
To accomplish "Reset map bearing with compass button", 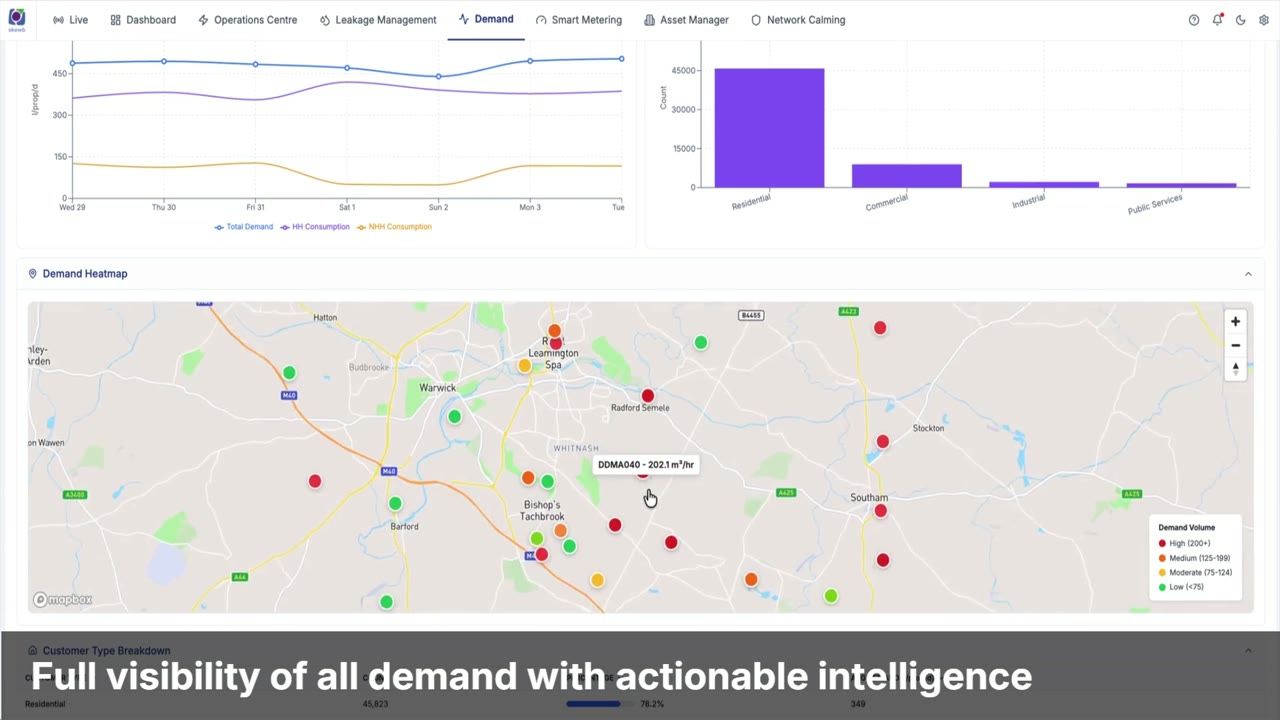I will click(1235, 368).
